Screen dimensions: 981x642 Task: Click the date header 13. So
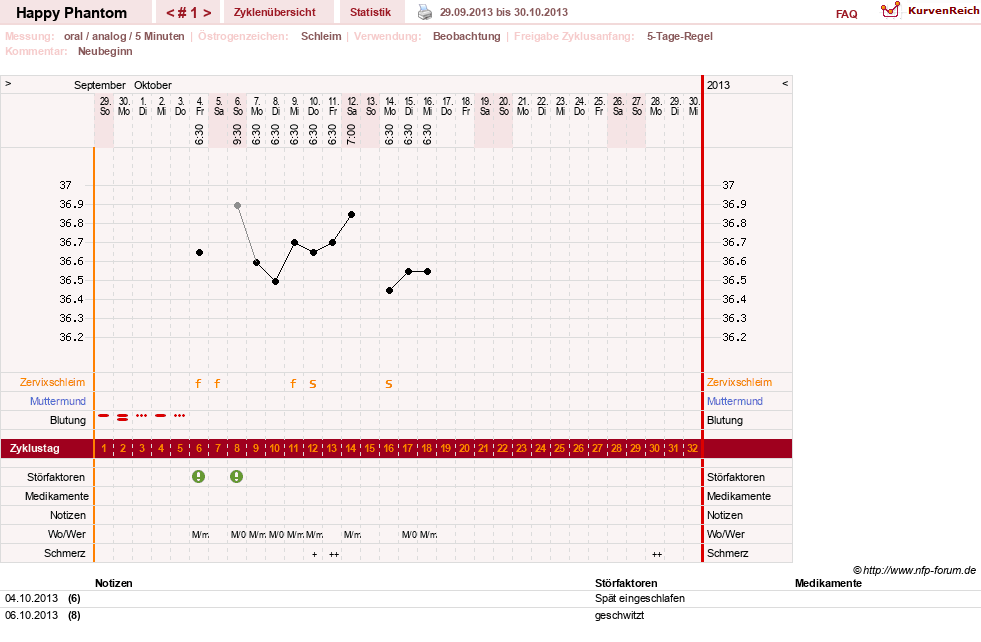pos(371,106)
